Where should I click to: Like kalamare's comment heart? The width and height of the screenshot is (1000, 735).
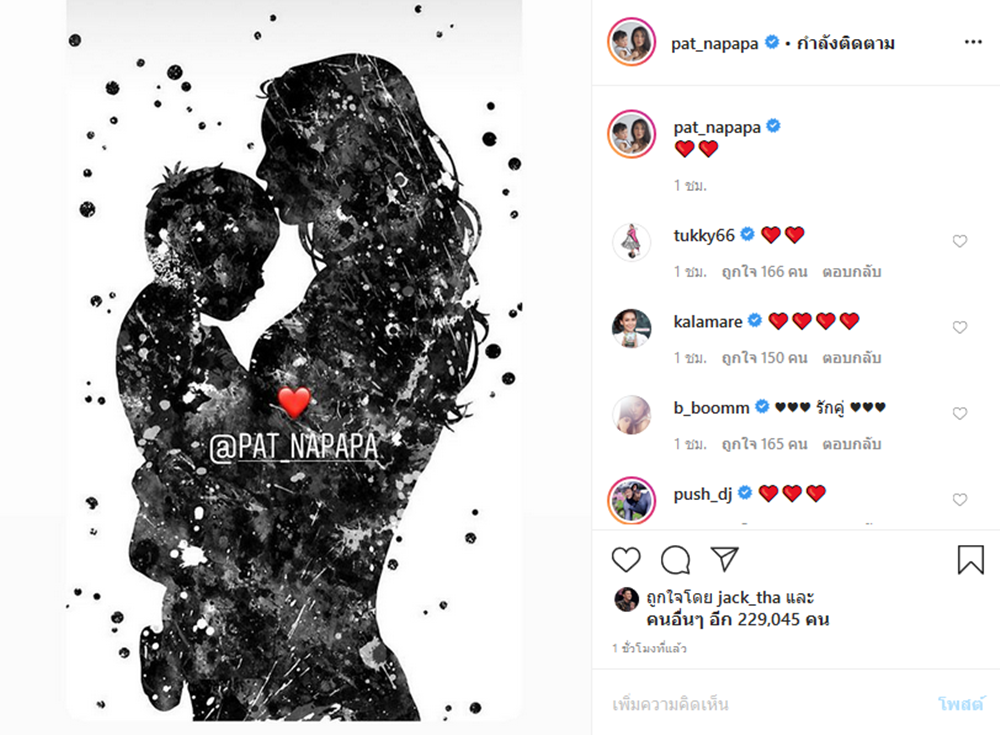tap(959, 327)
